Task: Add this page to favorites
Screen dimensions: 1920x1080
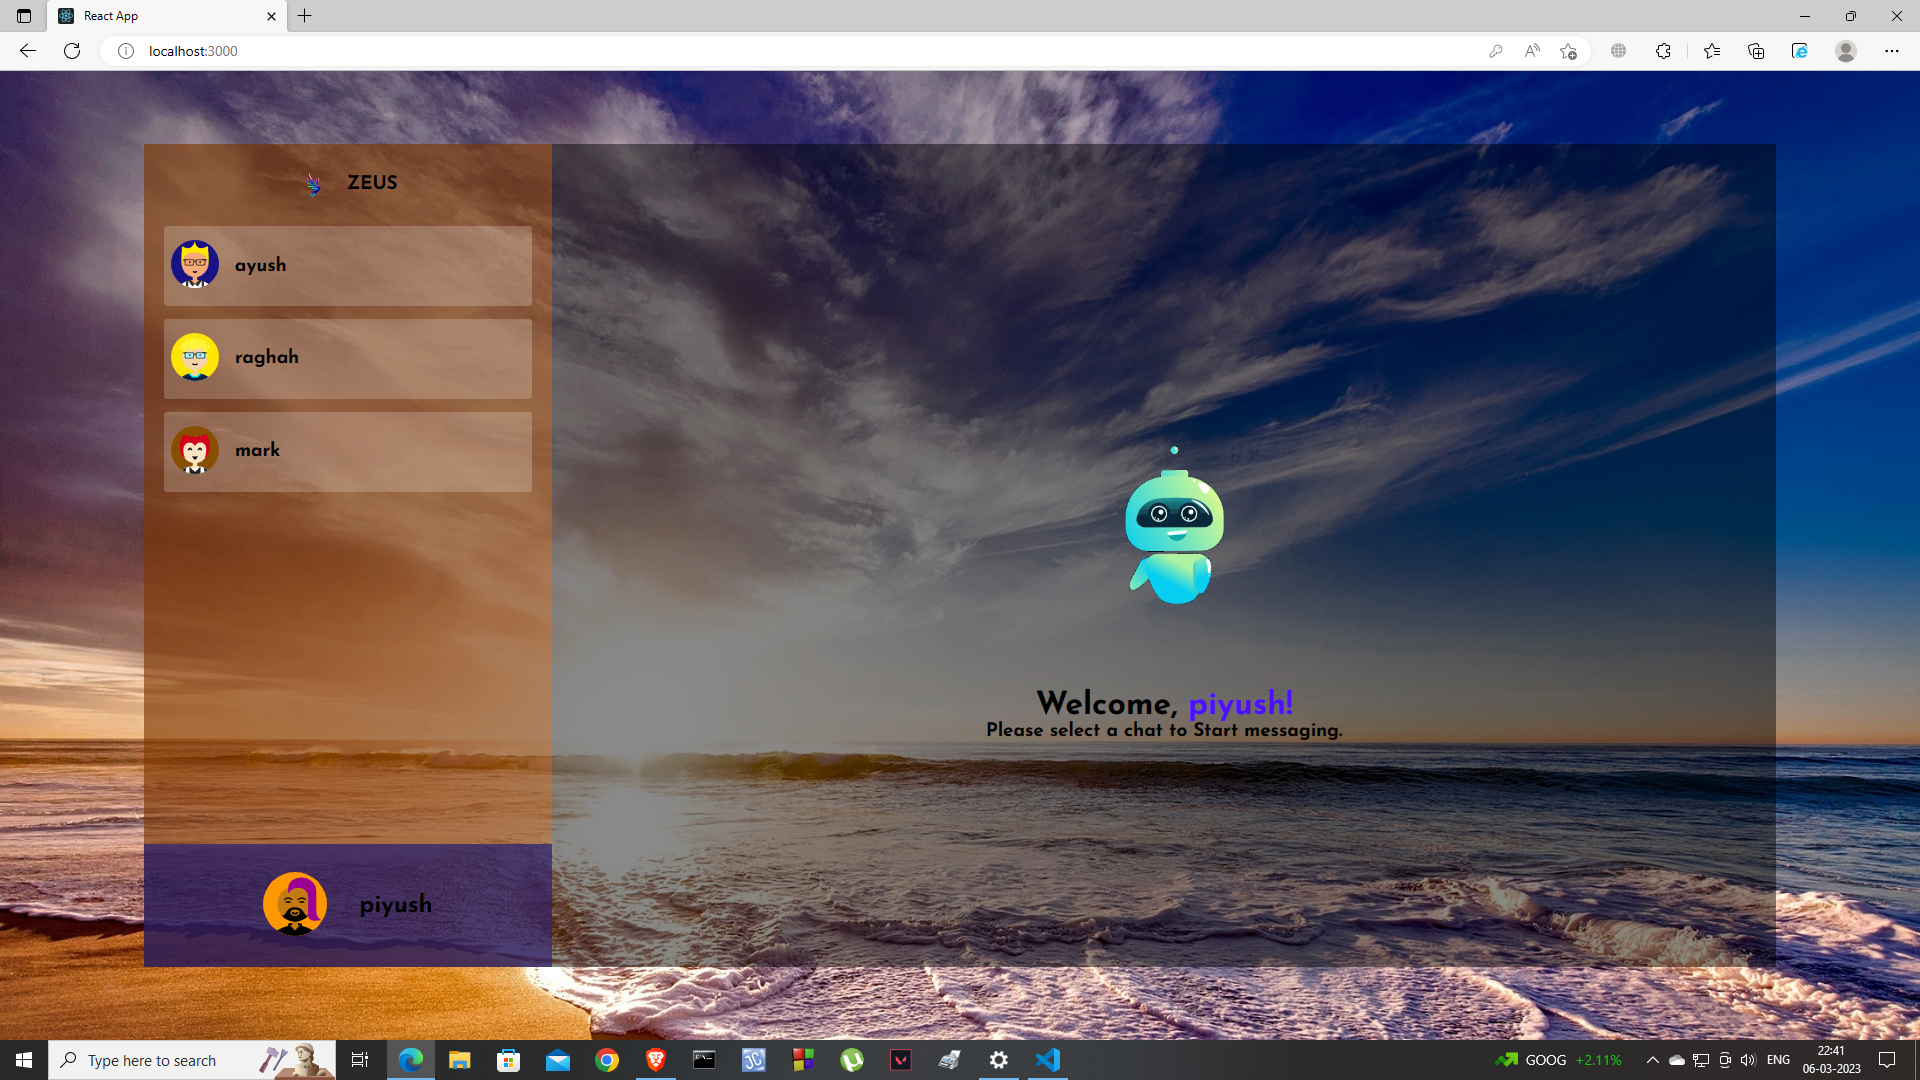Action: pyautogui.click(x=1568, y=51)
